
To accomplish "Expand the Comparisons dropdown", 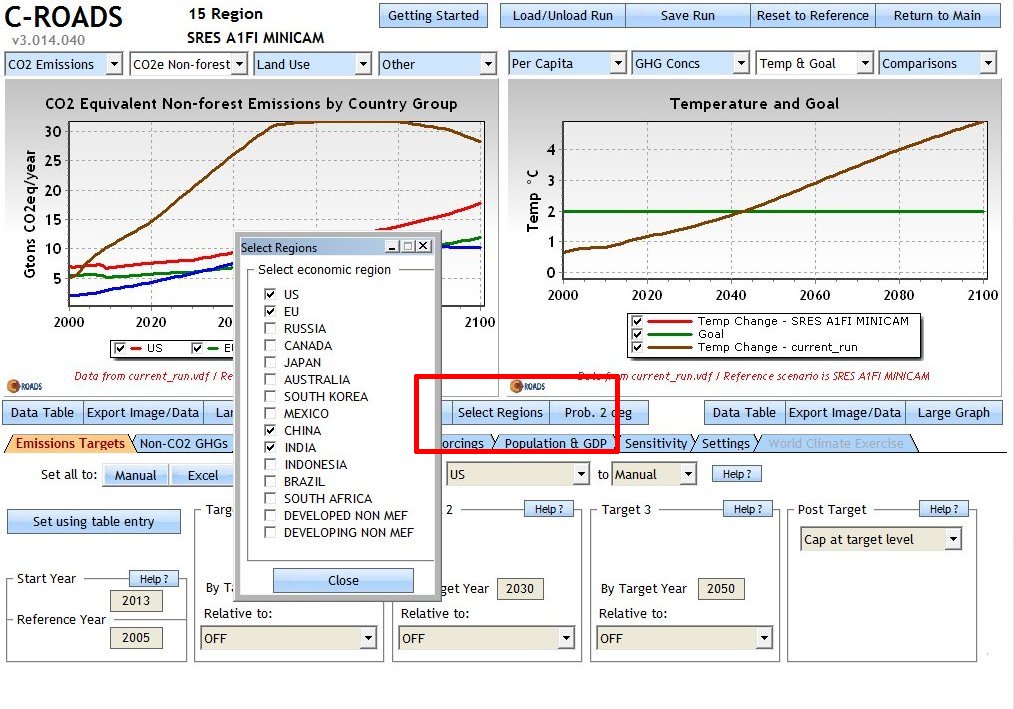I will [x=938, y=63].
